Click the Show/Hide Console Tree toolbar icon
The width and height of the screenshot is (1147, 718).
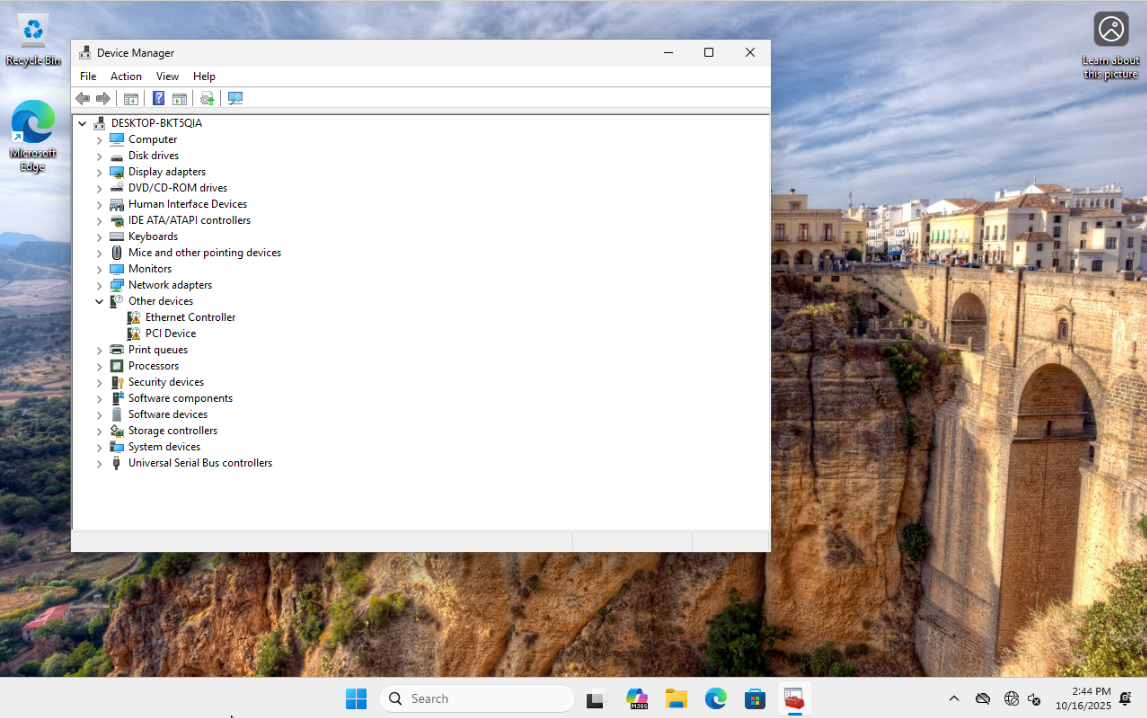(131, 98)
